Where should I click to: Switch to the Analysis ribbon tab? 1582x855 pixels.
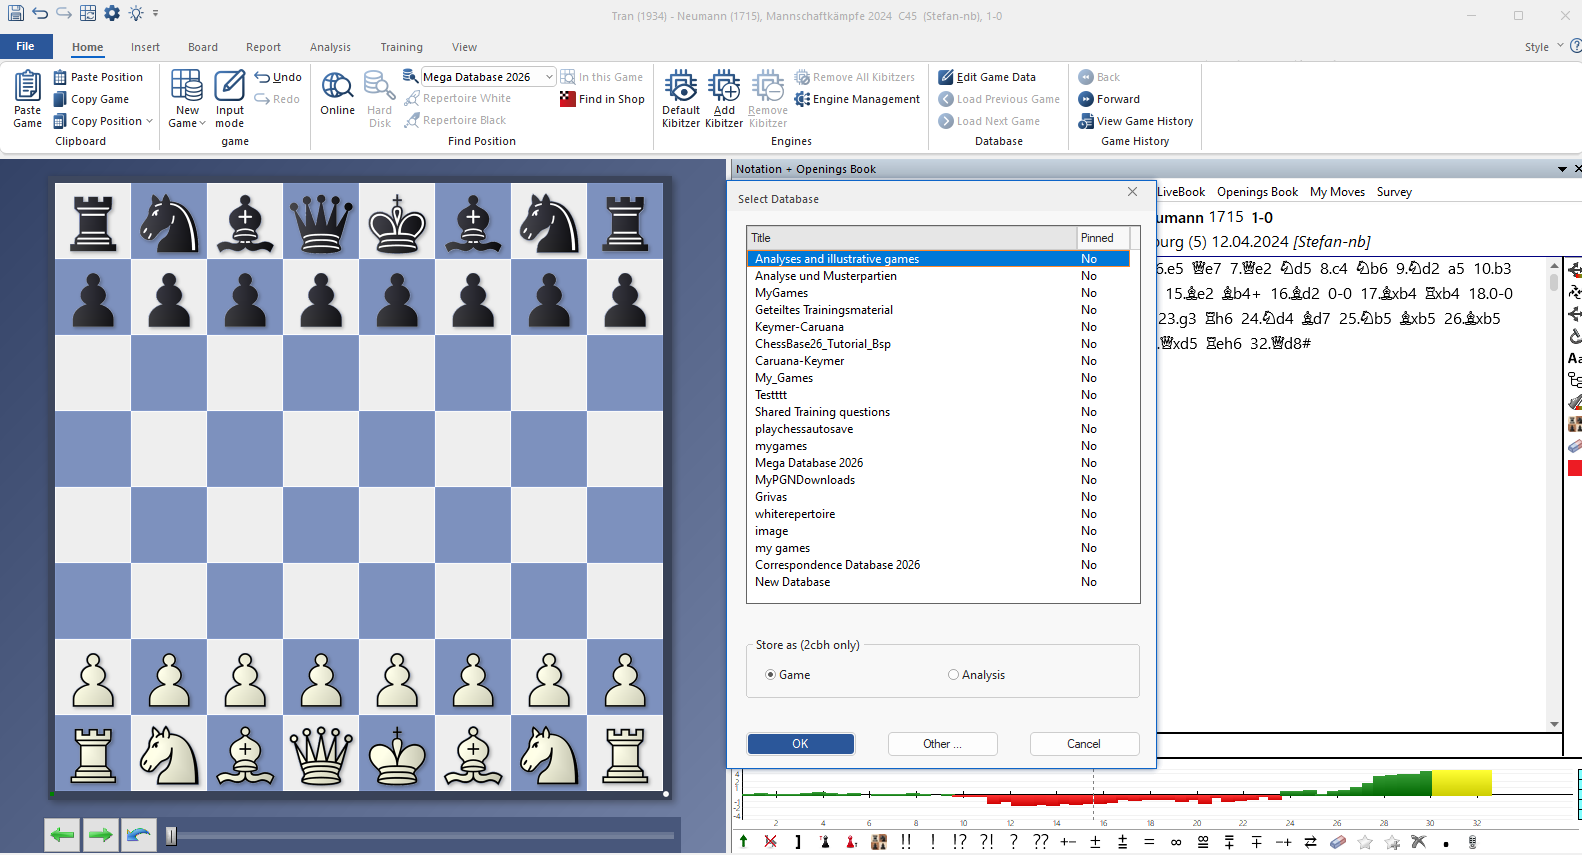point(330,47)
